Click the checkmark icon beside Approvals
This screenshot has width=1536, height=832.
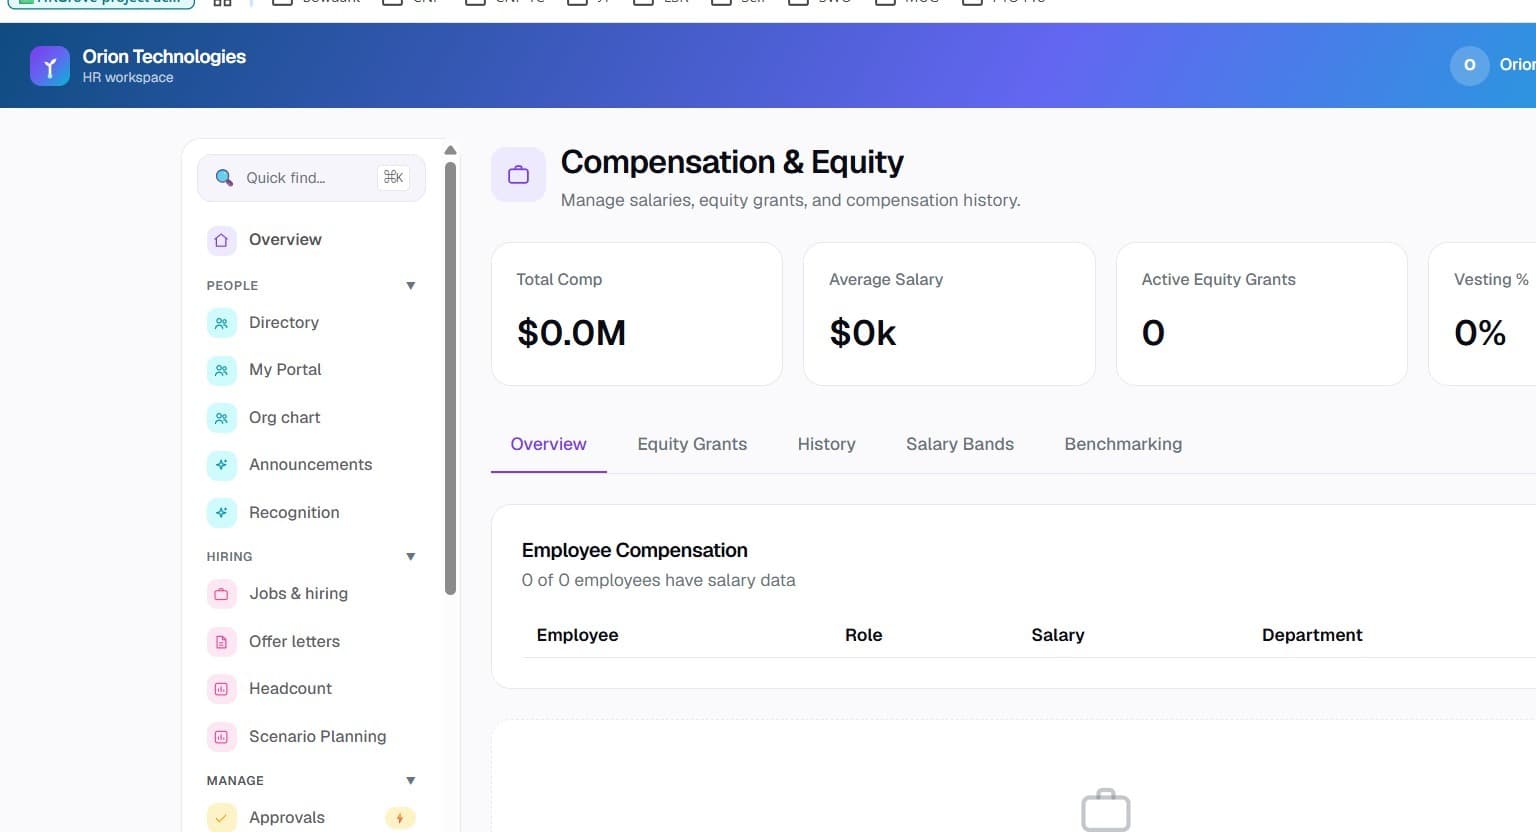221,818
